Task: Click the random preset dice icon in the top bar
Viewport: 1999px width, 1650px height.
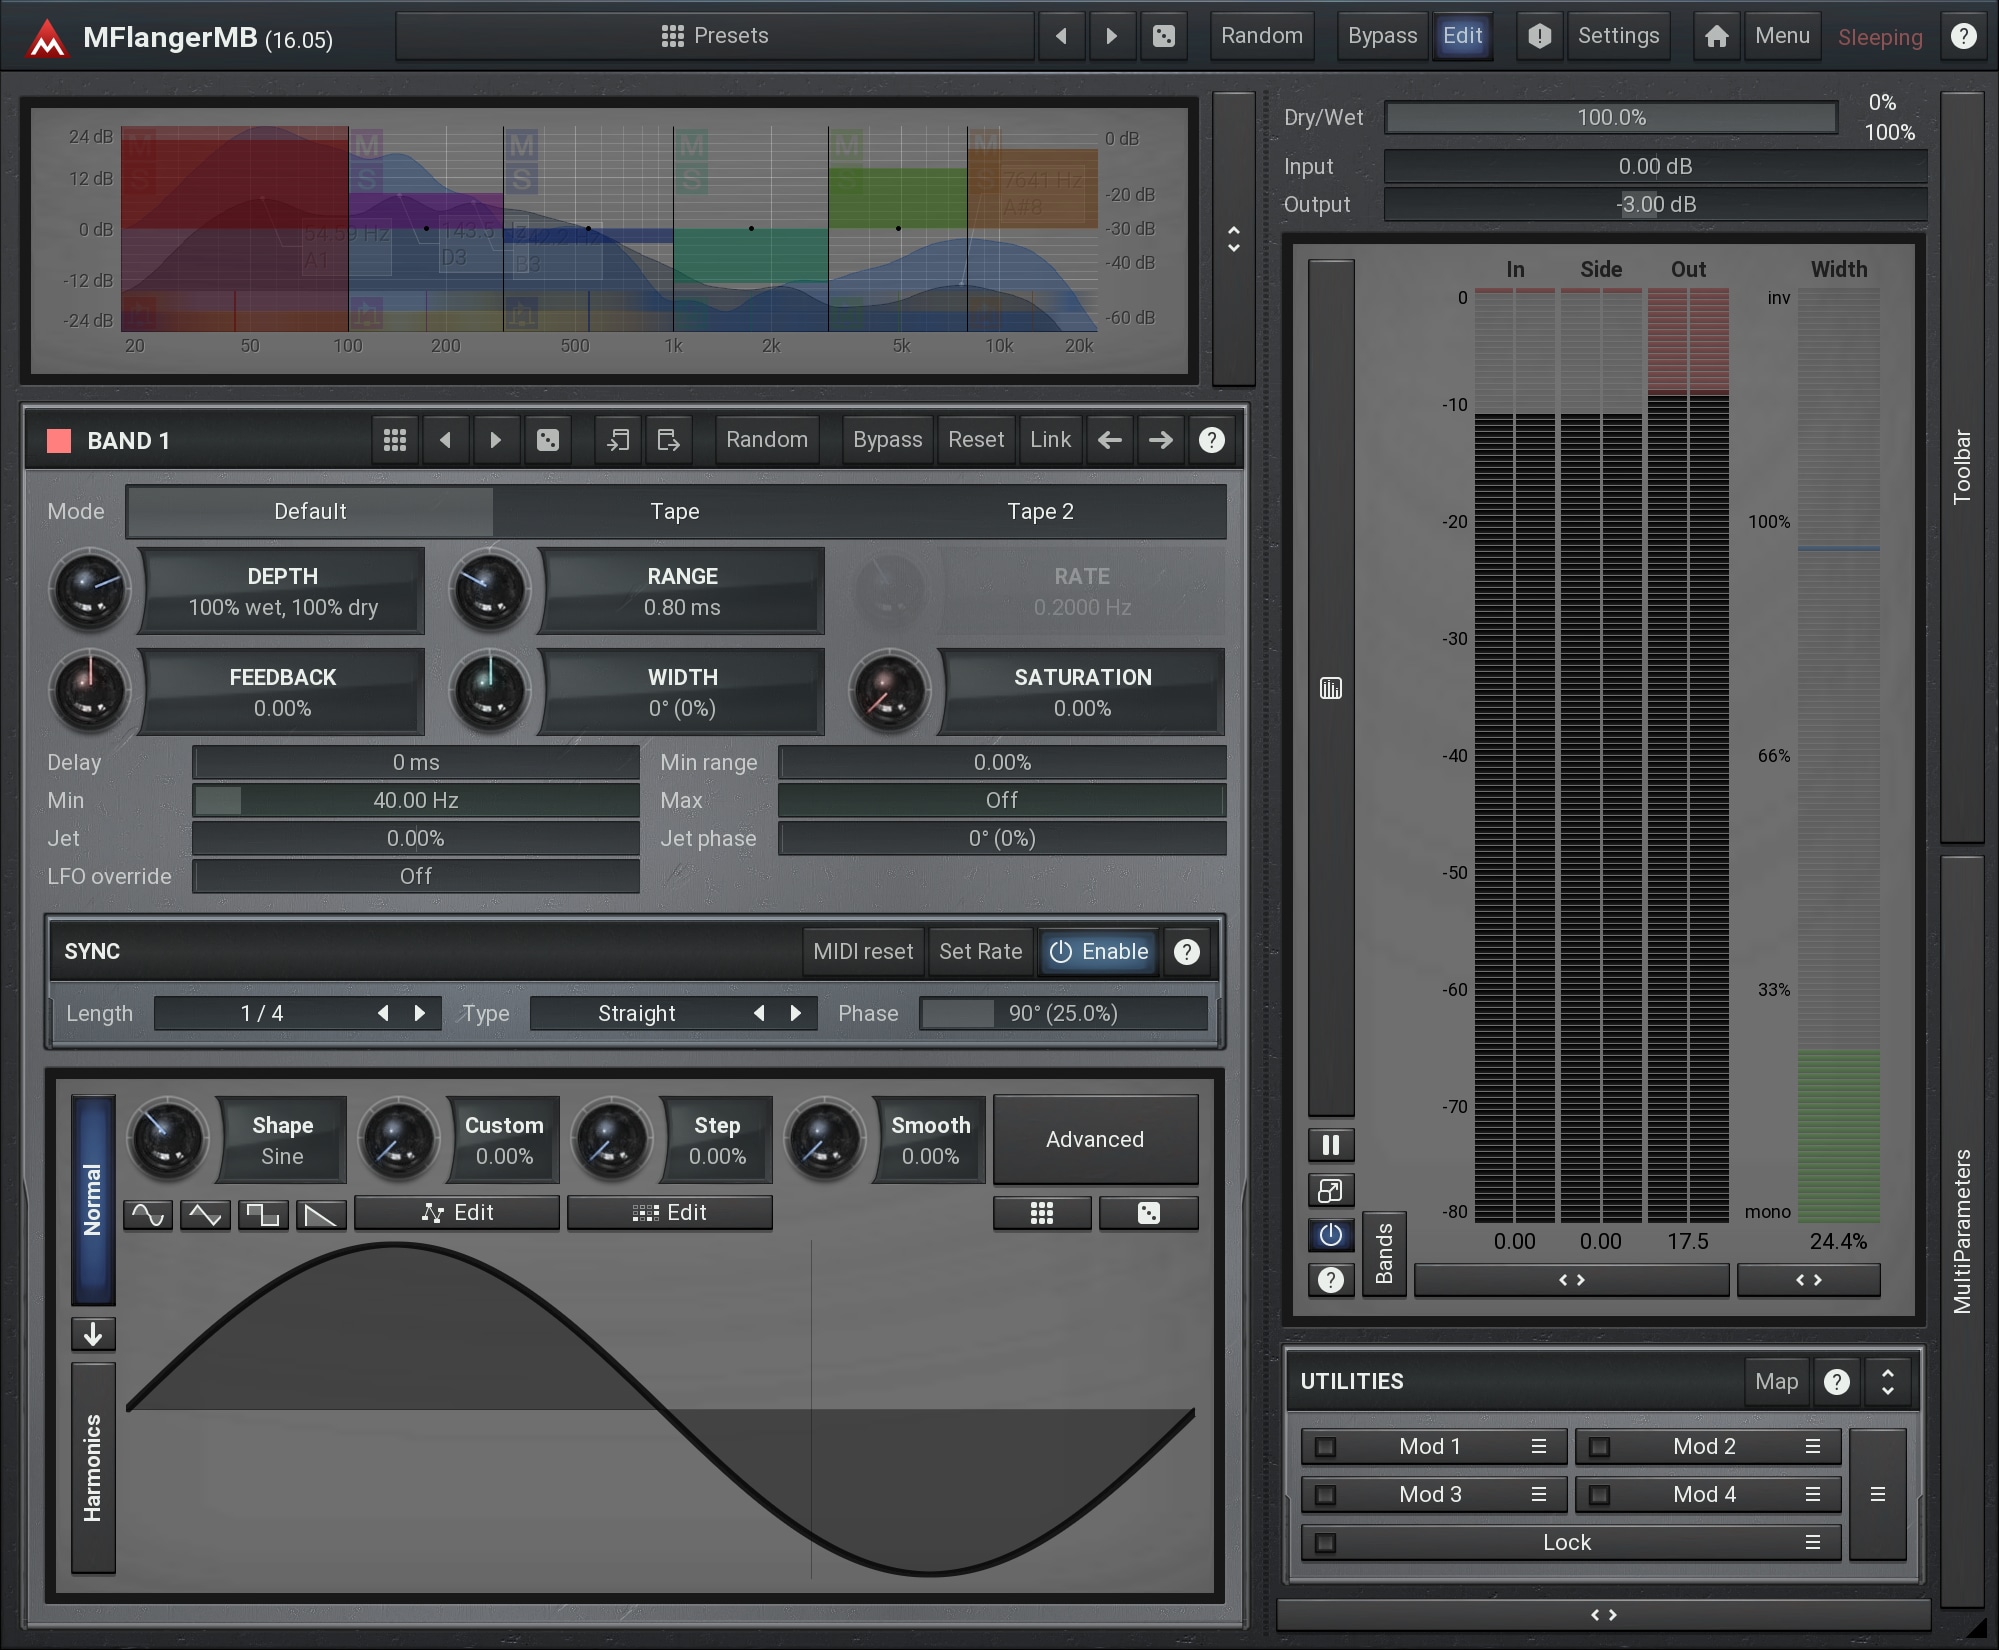Action: [1163, 36]
